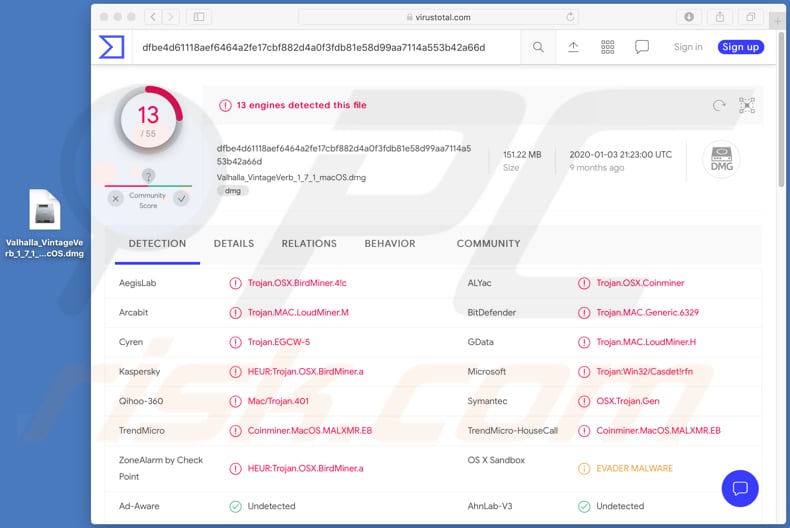
Task: Click the reanalyze refresh icon
Action: 719,105
